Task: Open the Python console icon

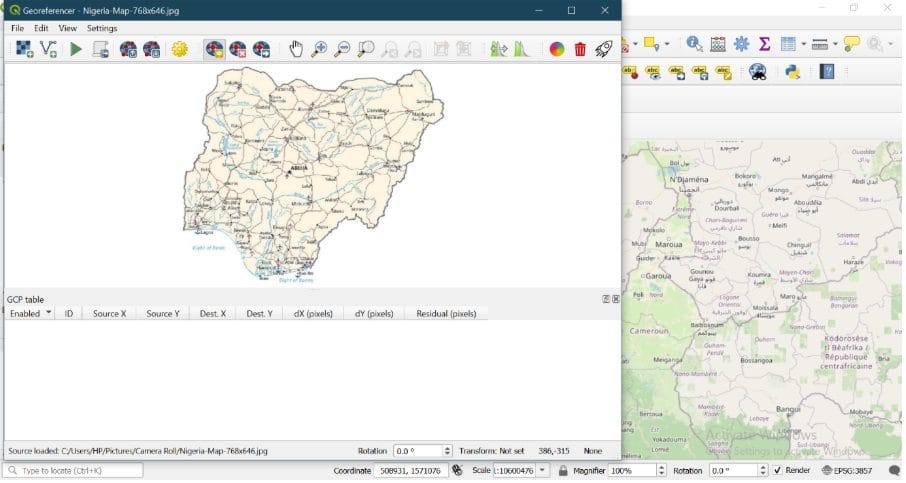Action: coord(791,72)
